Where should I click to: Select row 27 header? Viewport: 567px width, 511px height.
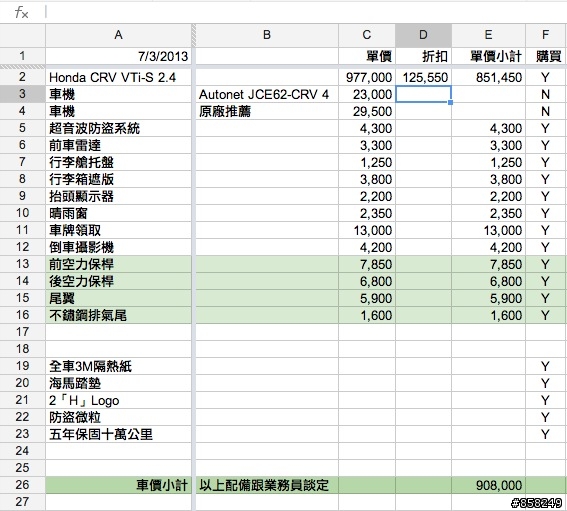[22, 502]
